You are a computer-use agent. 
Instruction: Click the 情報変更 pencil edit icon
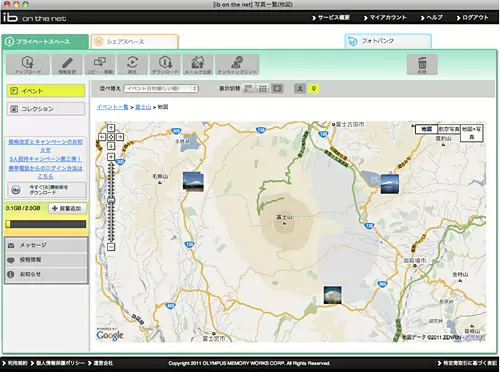click(67, 65)
